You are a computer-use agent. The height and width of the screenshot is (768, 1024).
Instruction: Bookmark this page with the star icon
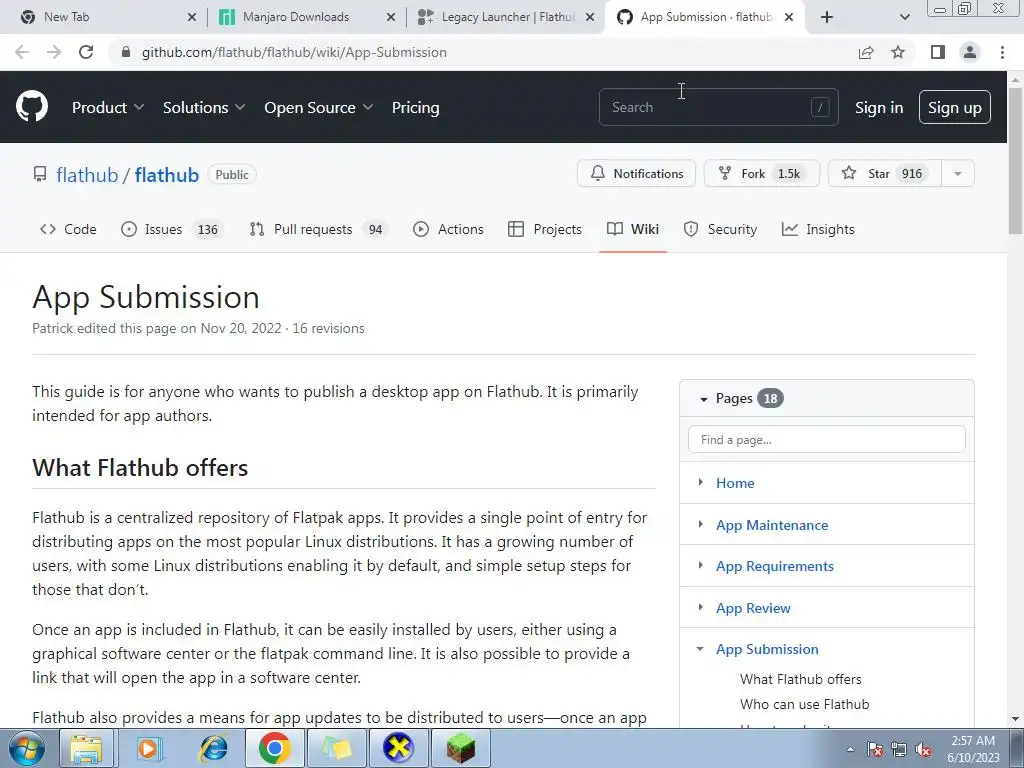[x=898, y=52]
